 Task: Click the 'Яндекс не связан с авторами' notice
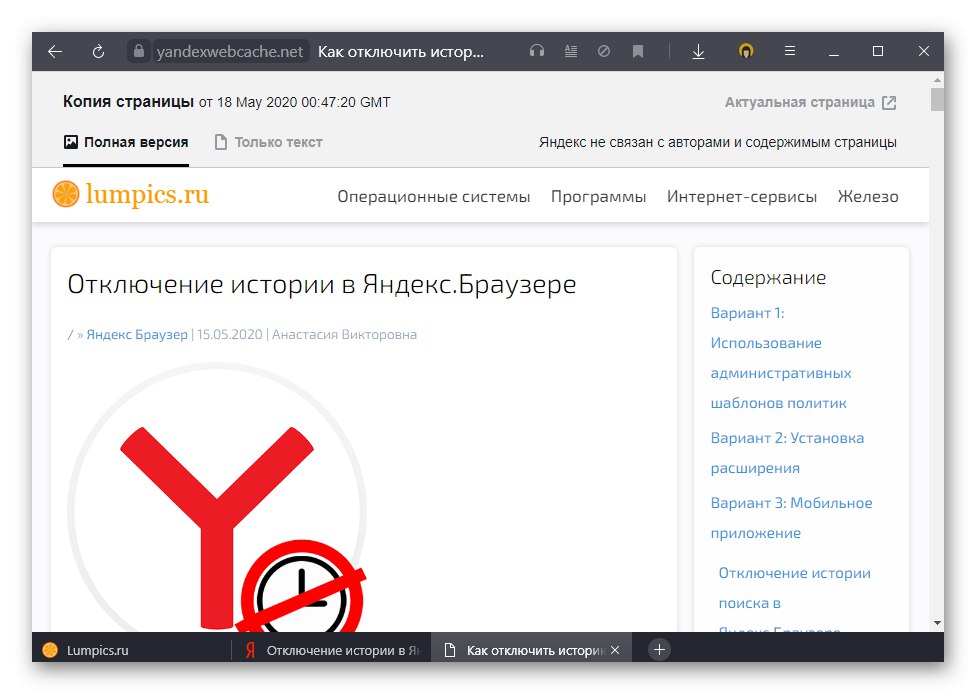coord(718,143)
